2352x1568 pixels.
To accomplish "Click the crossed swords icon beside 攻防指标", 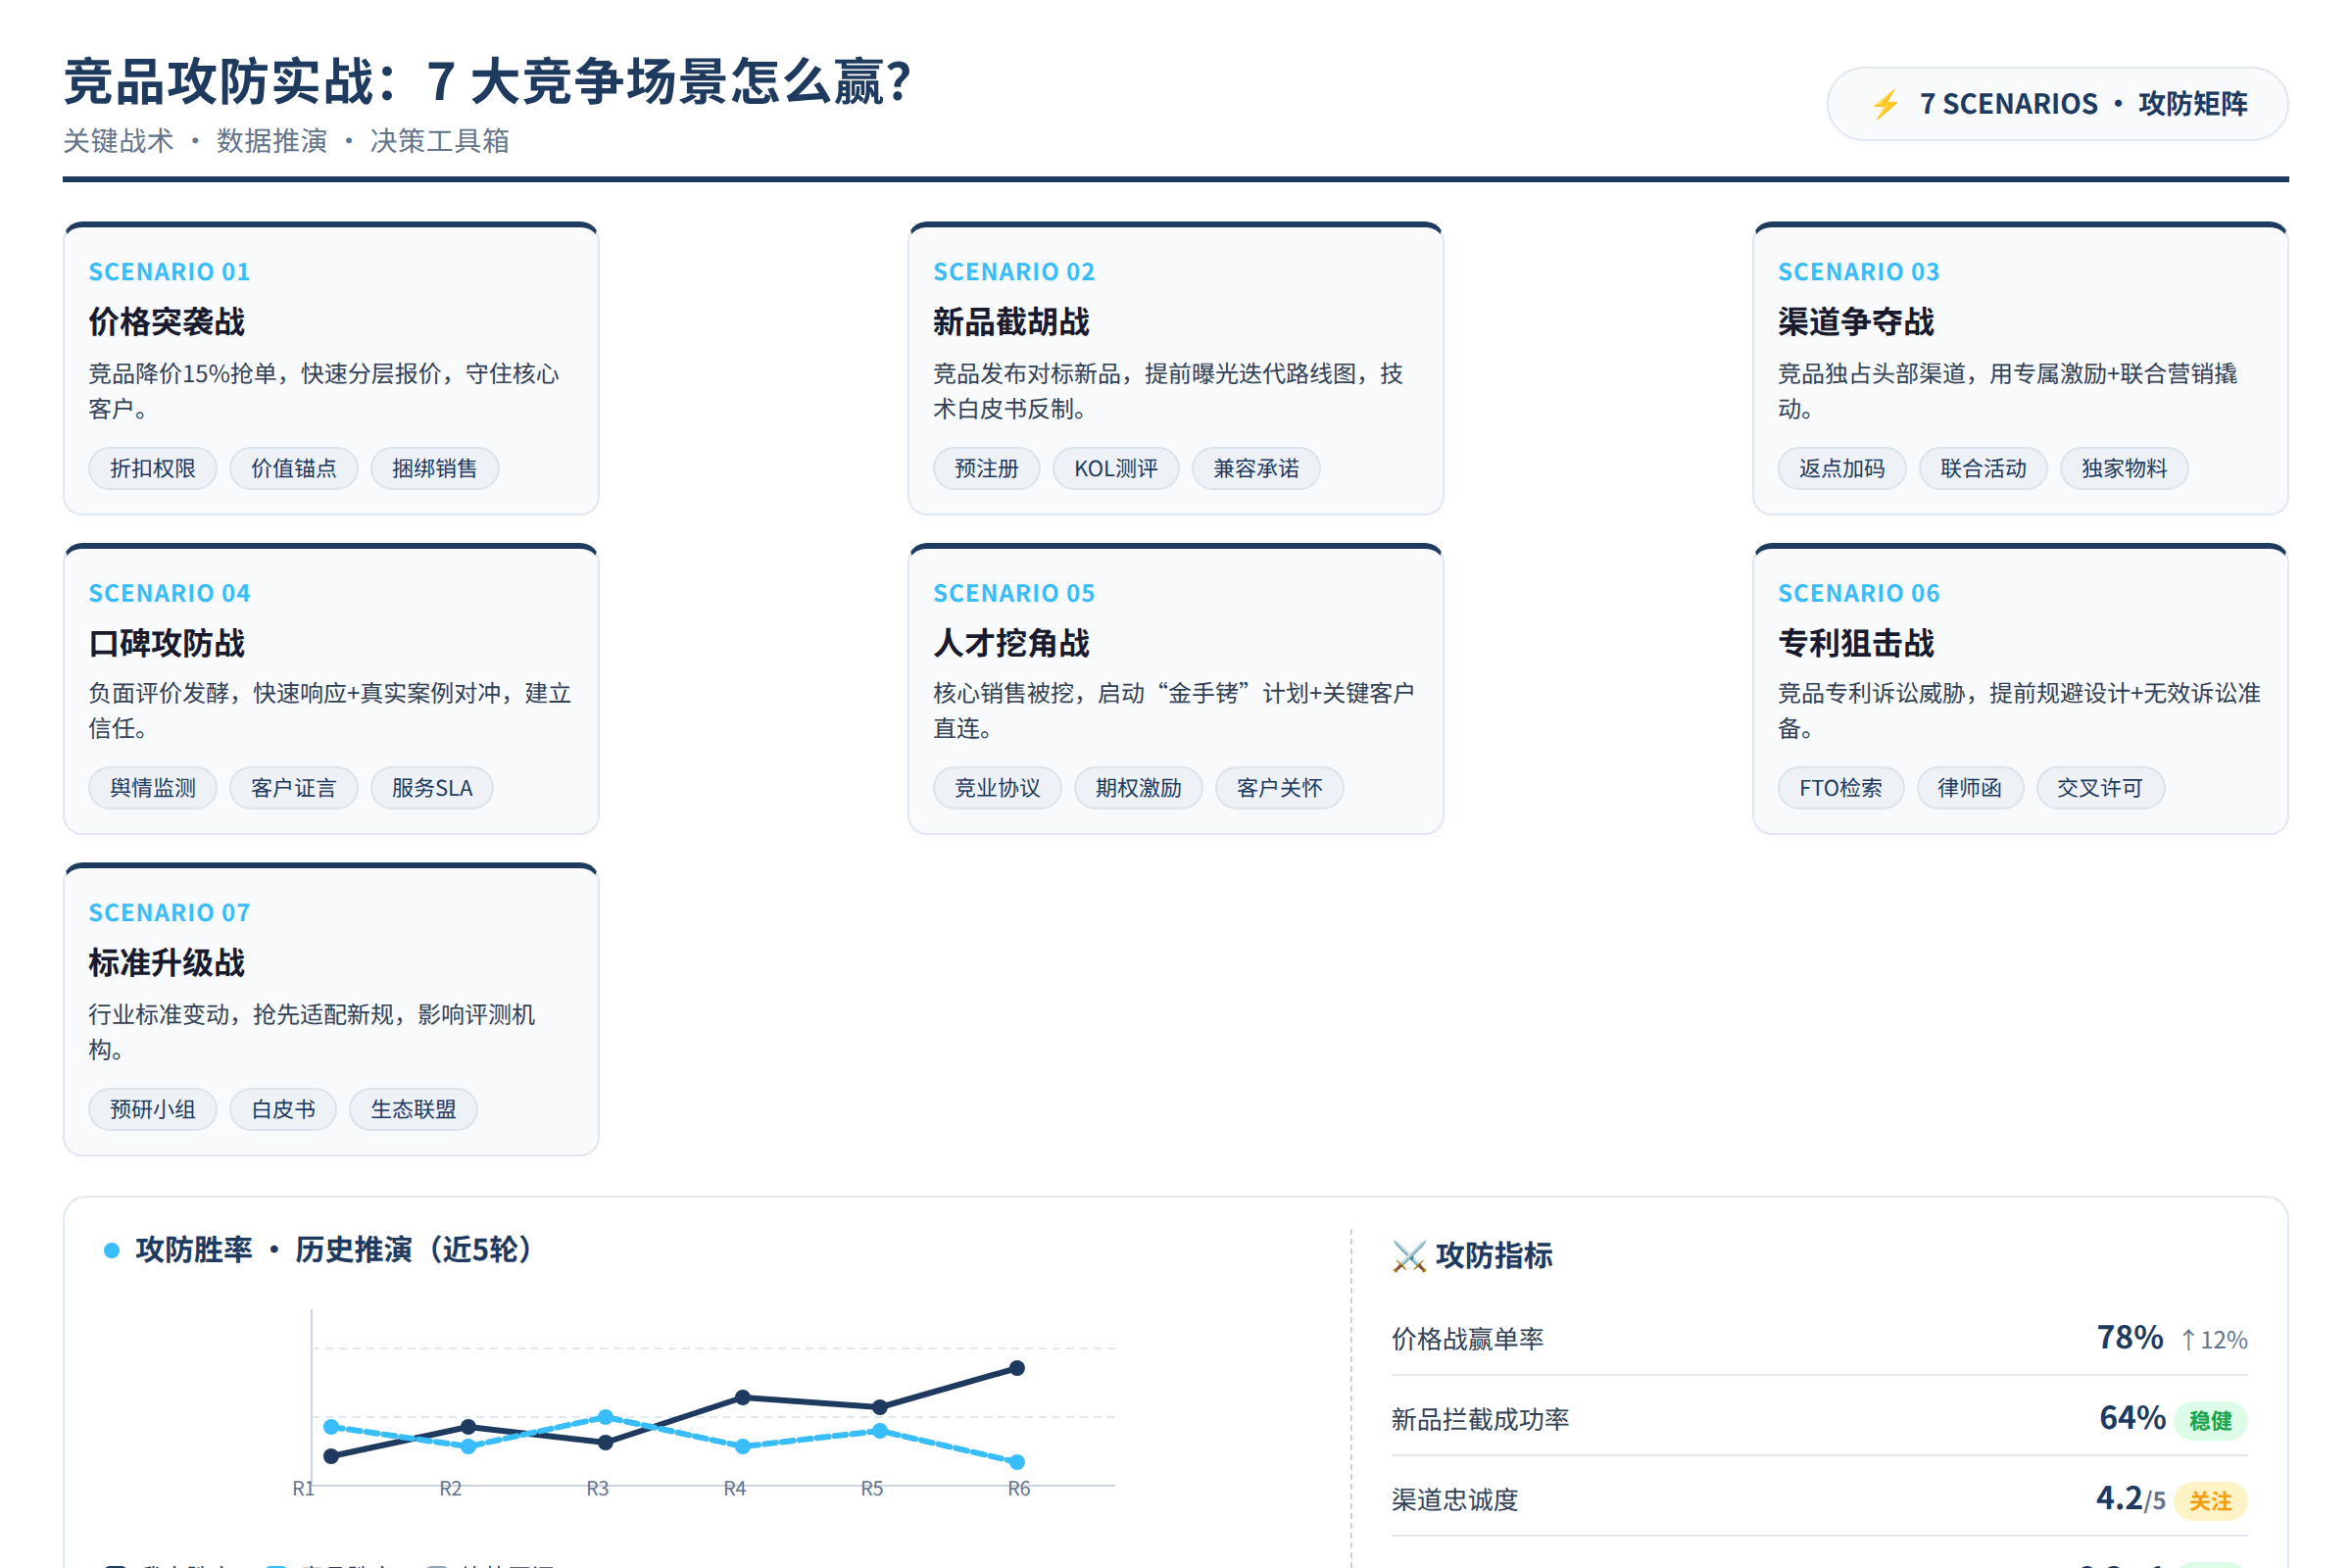I will coord(1409,1256).
